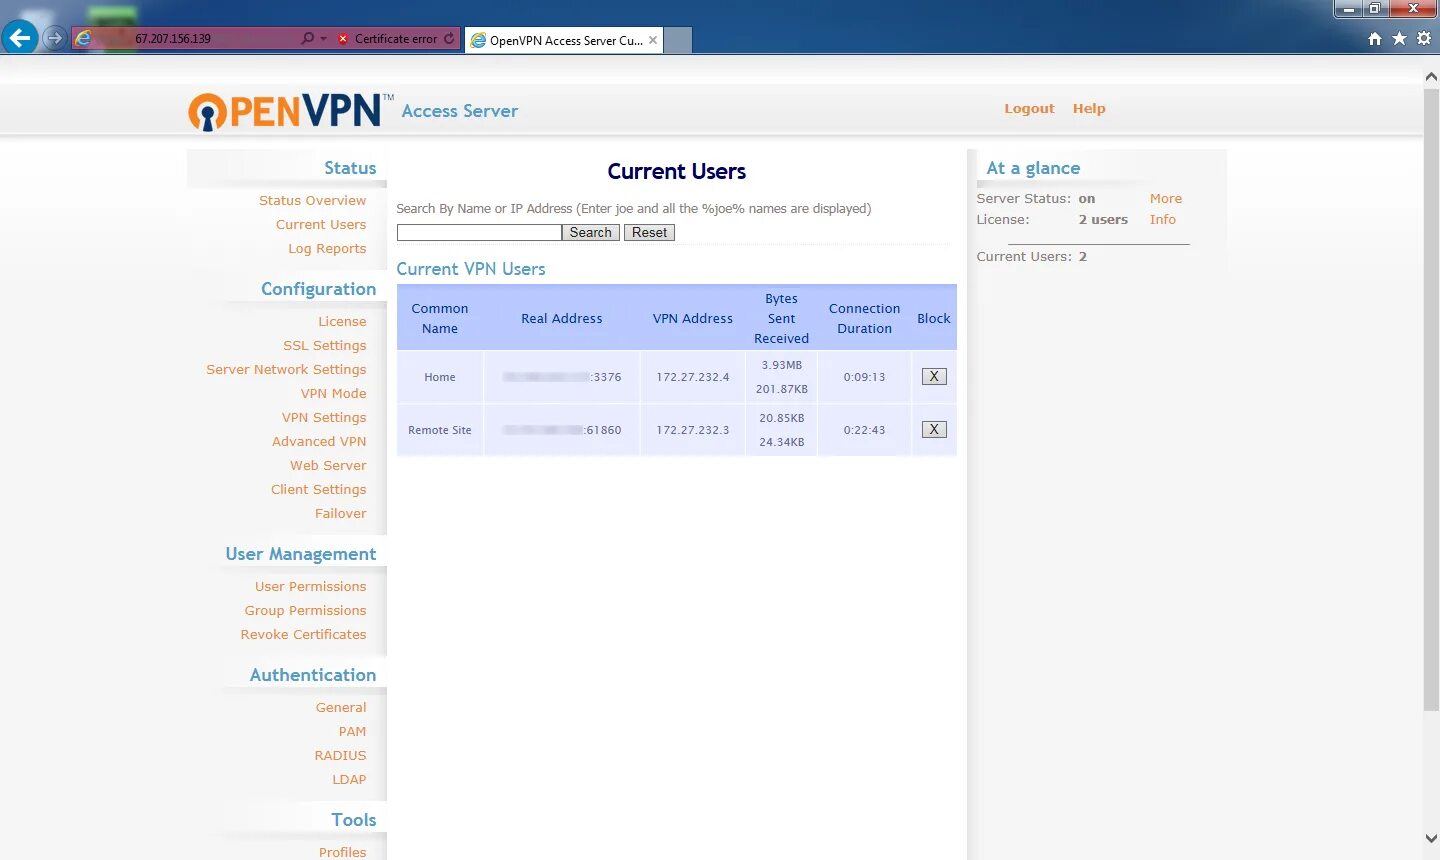The image size is (1440, 860).
Task: Open Failover settings
Action: 340,513
